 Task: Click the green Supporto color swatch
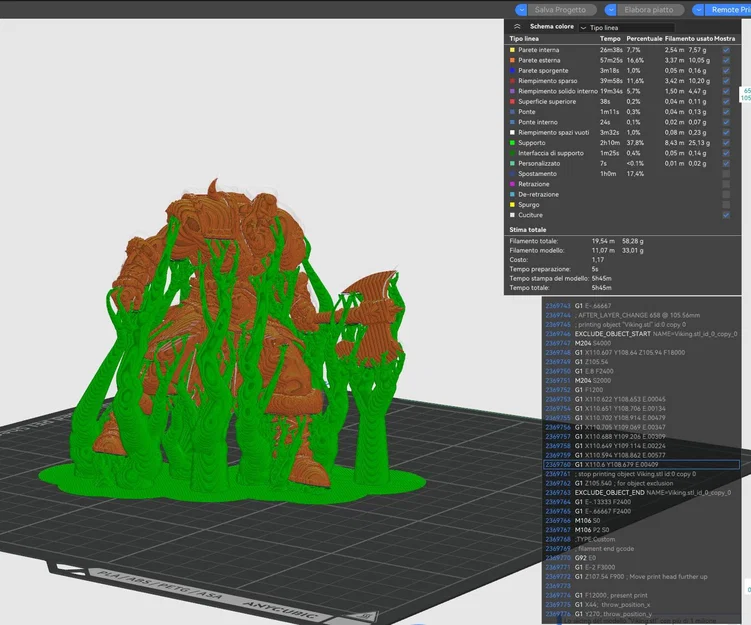point(513,142)
